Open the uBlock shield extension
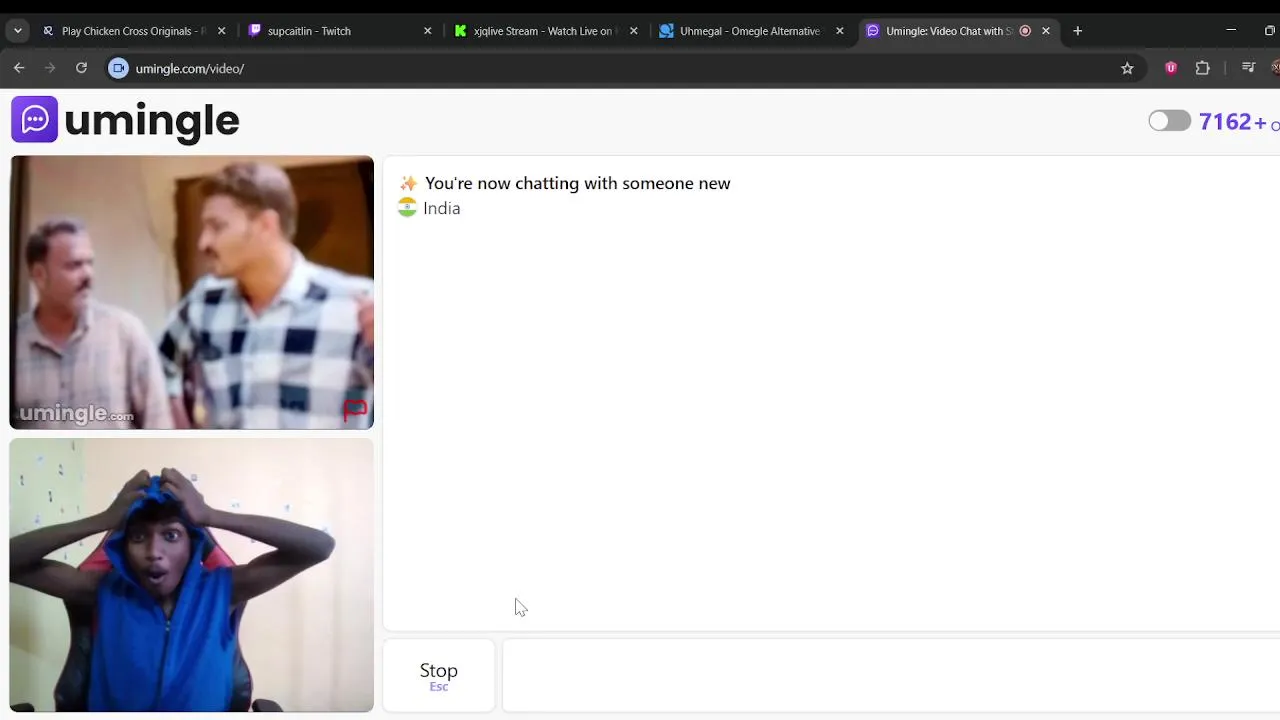This screenshot has width=1280, height=720. coord(1171,68)
